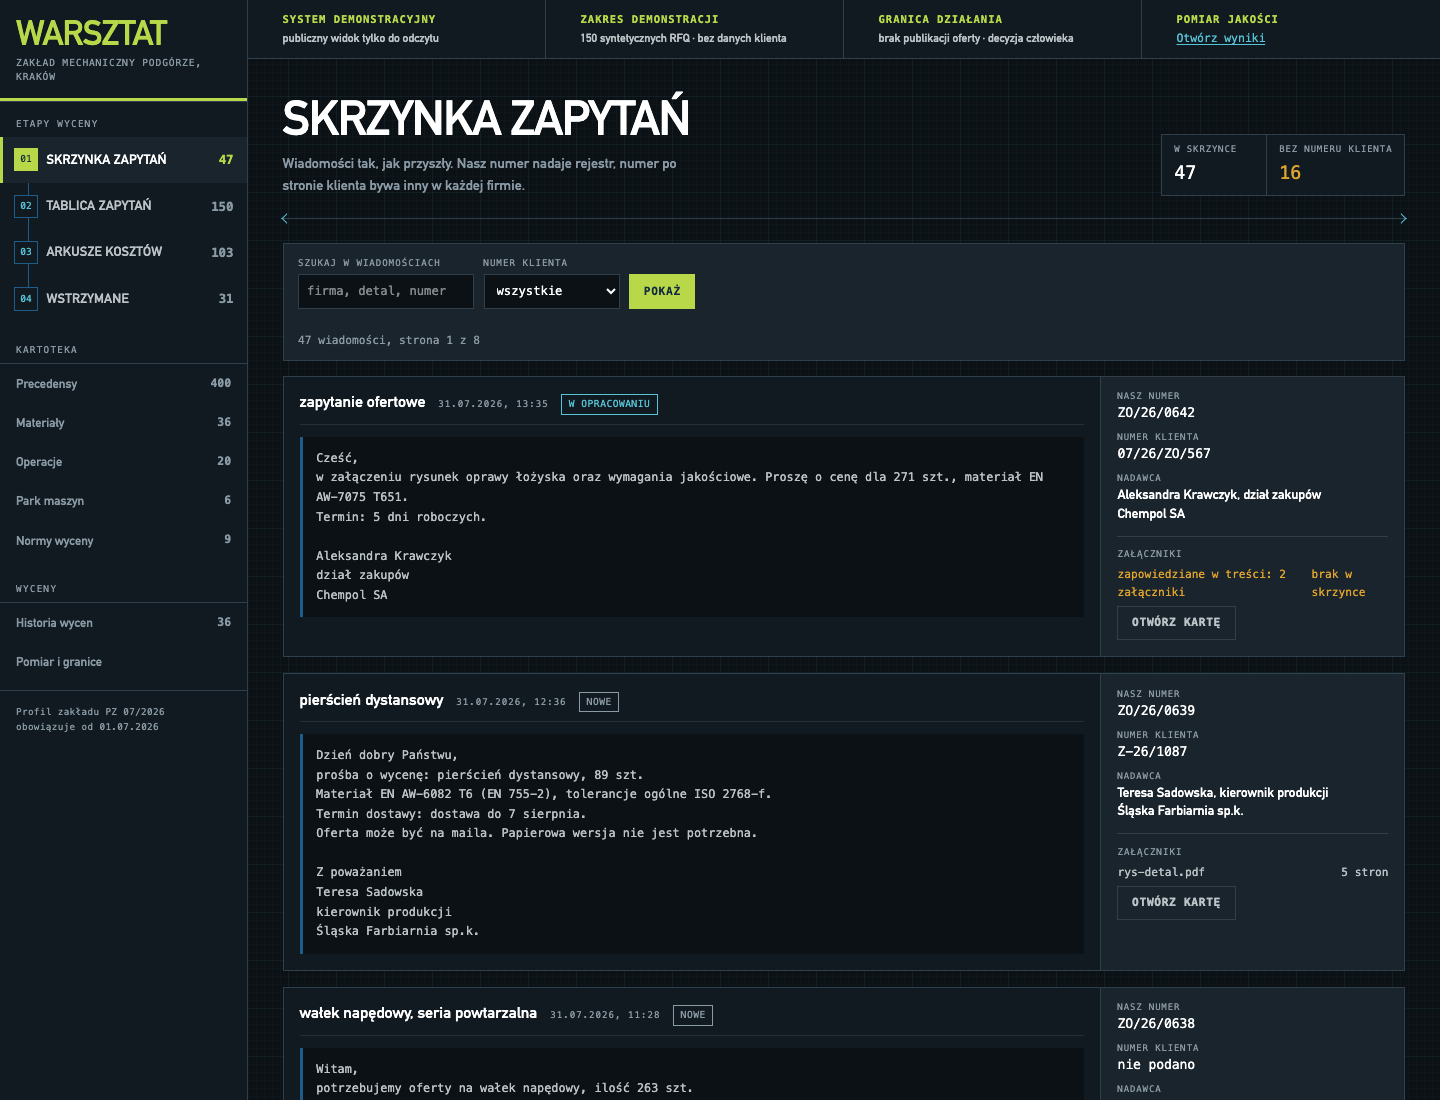The image size is (1440, 1100).
Task: Click the timestamp 31.07.2026, 12:36
Action: pyautogui.click(x=511, y=702)
